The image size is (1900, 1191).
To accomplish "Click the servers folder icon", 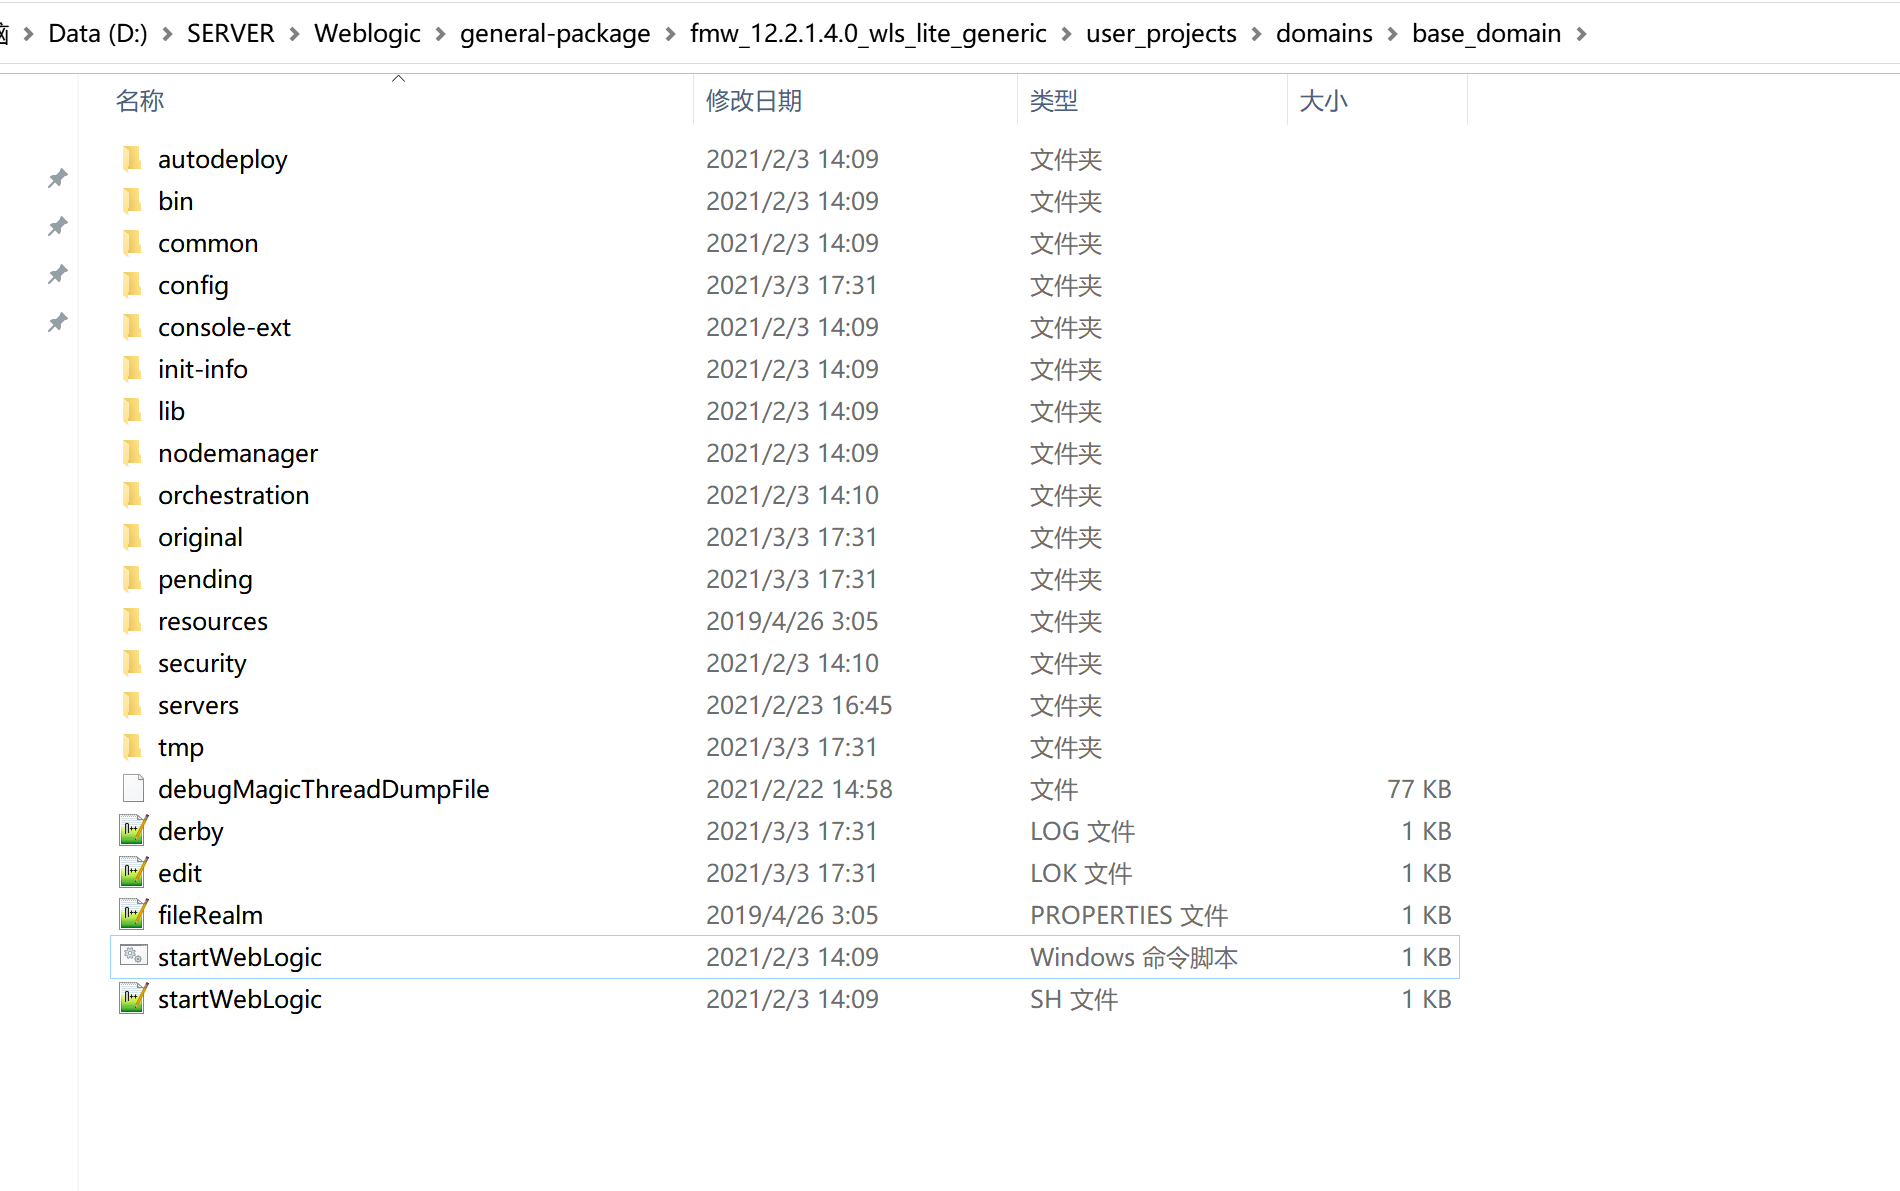I will (x=133, y=705).
